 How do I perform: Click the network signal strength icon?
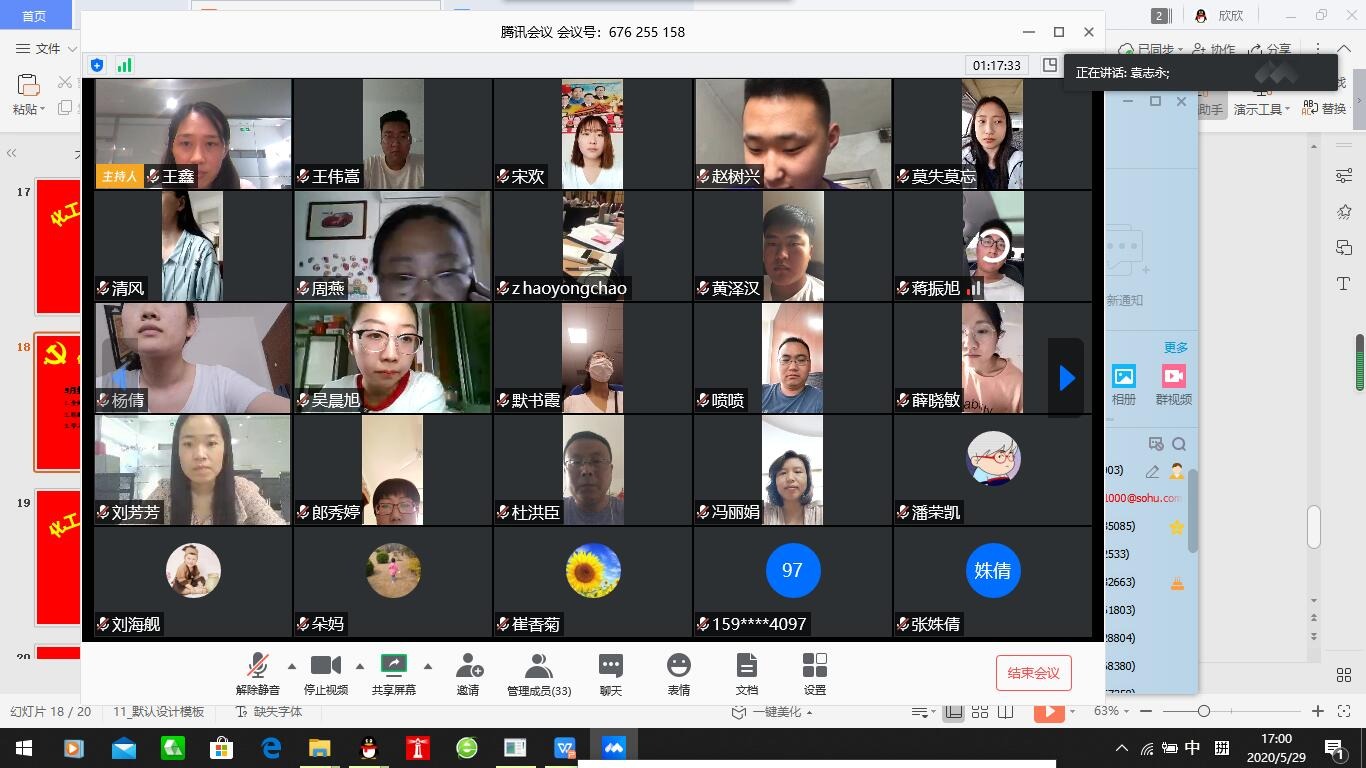click(x=125, y=65)
